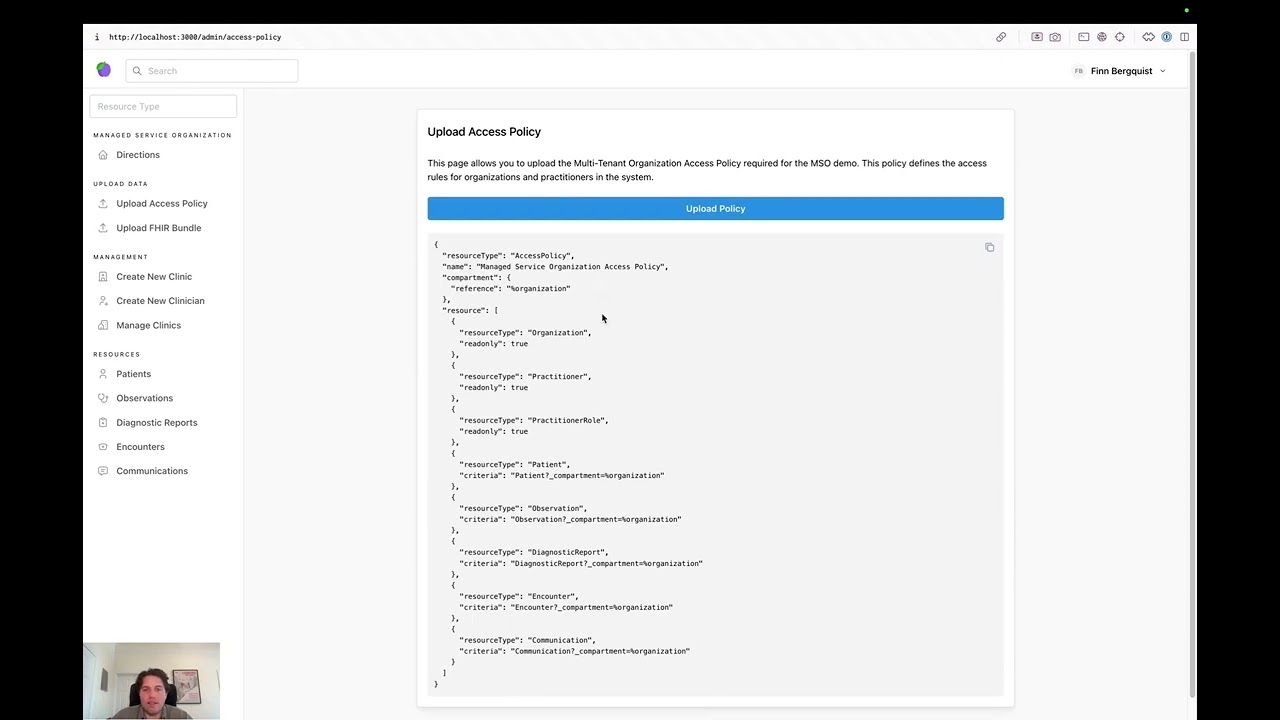This screenshot has width=1280, height=720.
Task: Select Upload Access Policy in sidebar
Action: (x=162, y=203)
